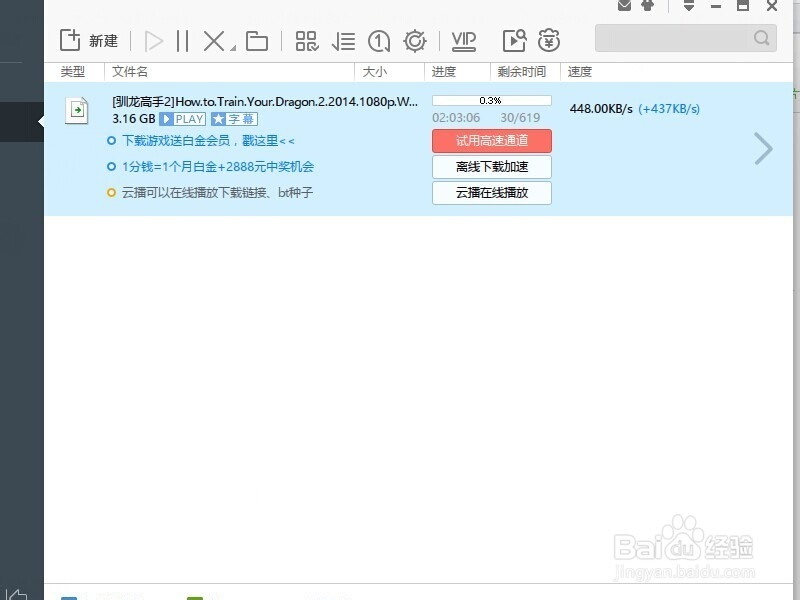Open link 1分钱=1个月白金+2888元中奖机会
The width and height of the screenshot is (800, 600).
pos(218,167)
